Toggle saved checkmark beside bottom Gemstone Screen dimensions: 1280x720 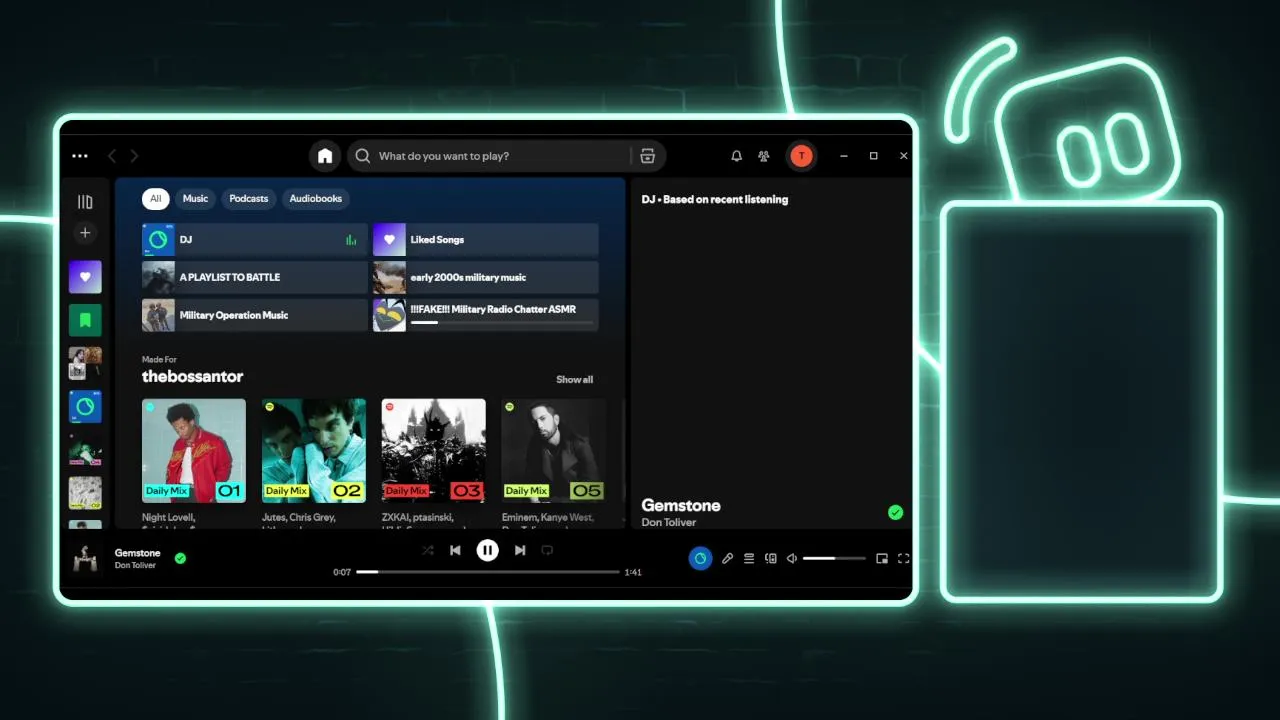[x=180, y=558]
